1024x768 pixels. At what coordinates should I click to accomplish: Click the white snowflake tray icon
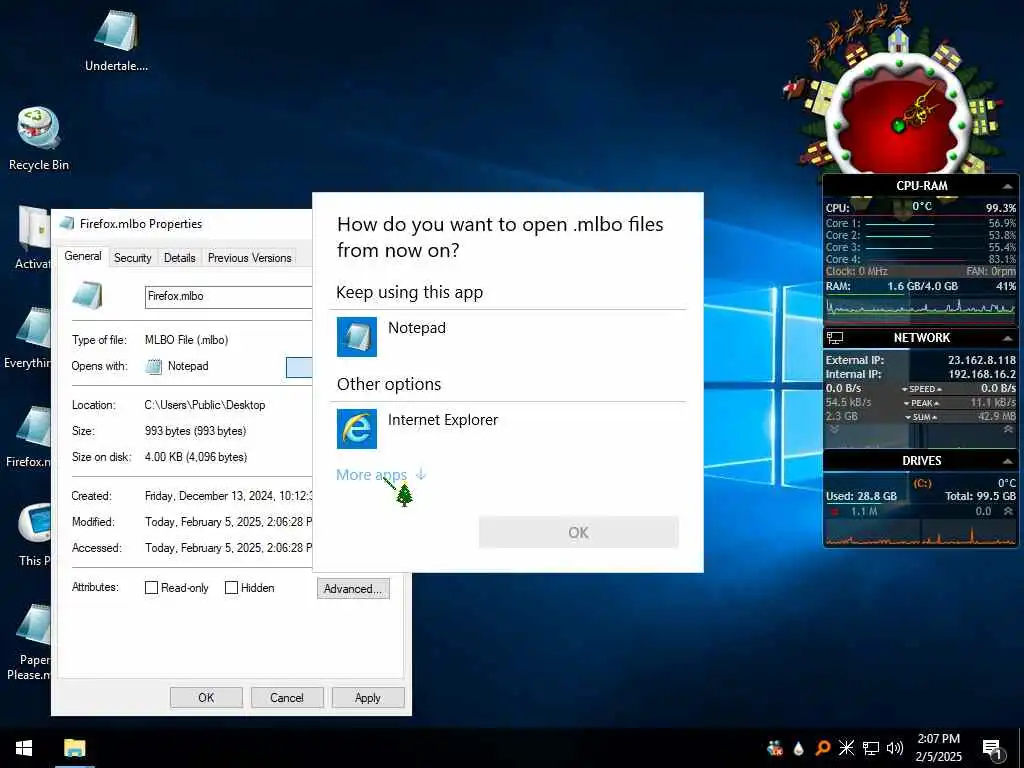[x=846, y=748]
